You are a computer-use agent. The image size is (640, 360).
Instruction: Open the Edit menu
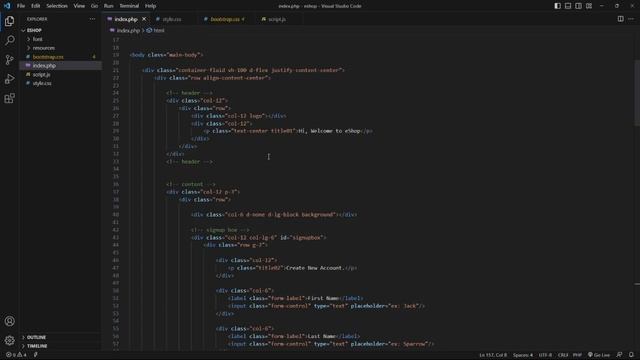click(36, 6)
